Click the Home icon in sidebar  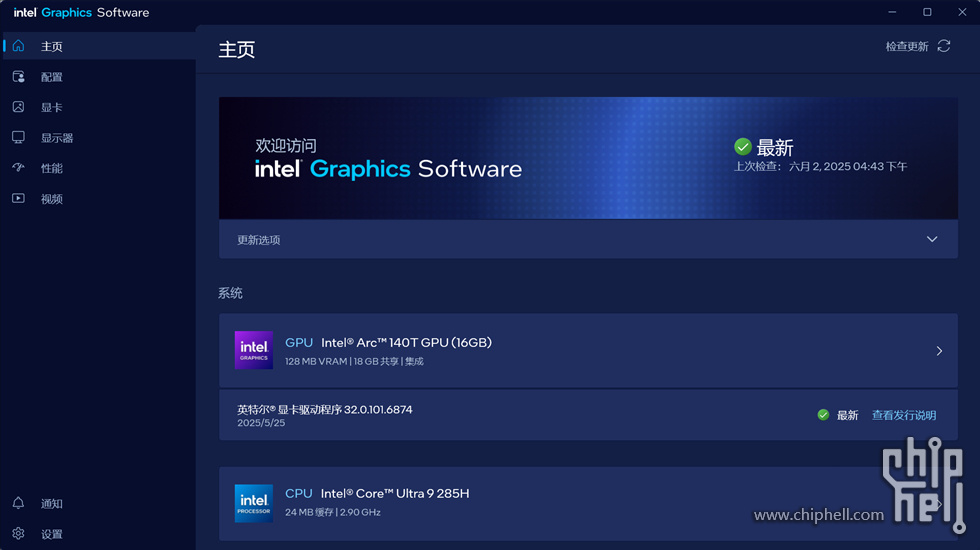pyautogui.click(x=18, y=46)
